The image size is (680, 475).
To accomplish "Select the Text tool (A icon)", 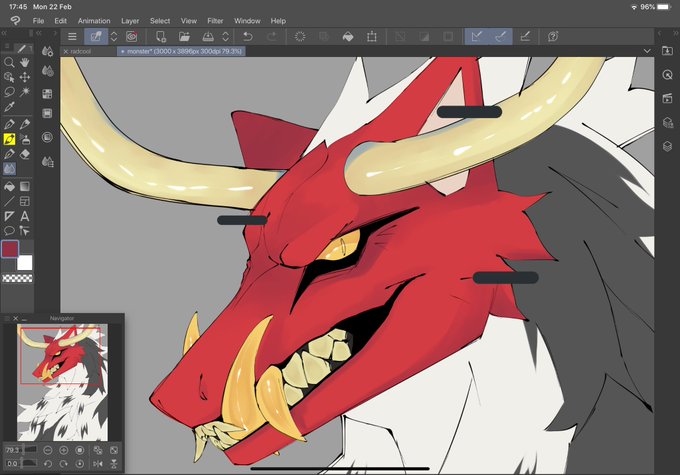I will (25, 216).
